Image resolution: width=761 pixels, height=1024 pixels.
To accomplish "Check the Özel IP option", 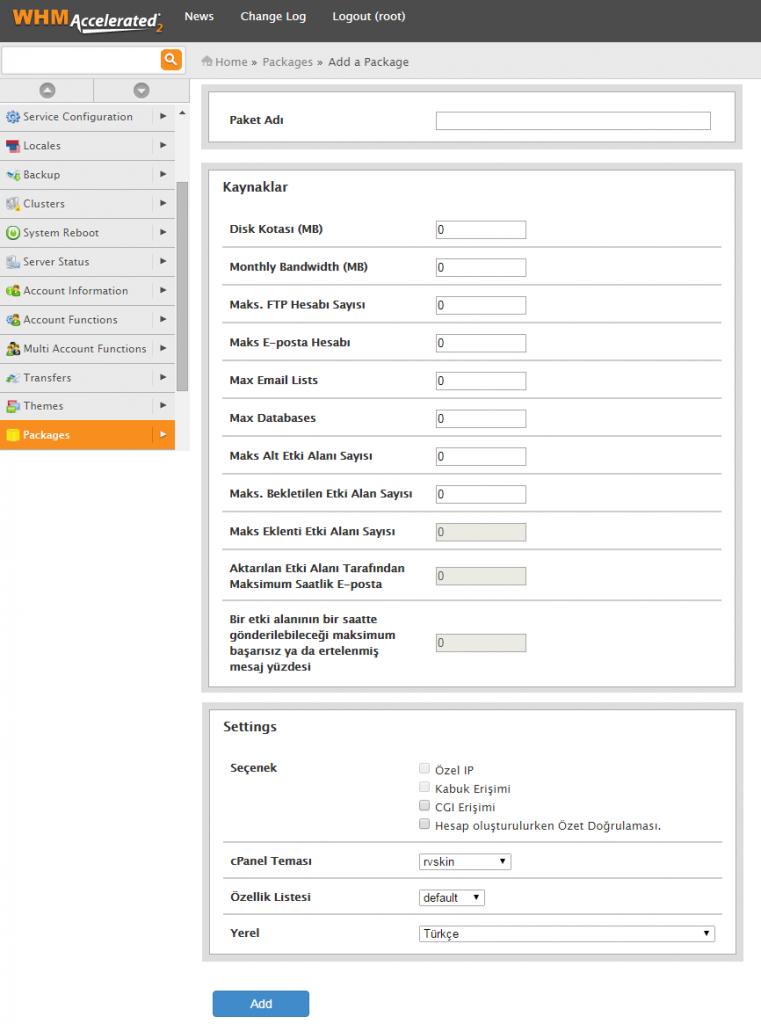I will click(425, 769).
